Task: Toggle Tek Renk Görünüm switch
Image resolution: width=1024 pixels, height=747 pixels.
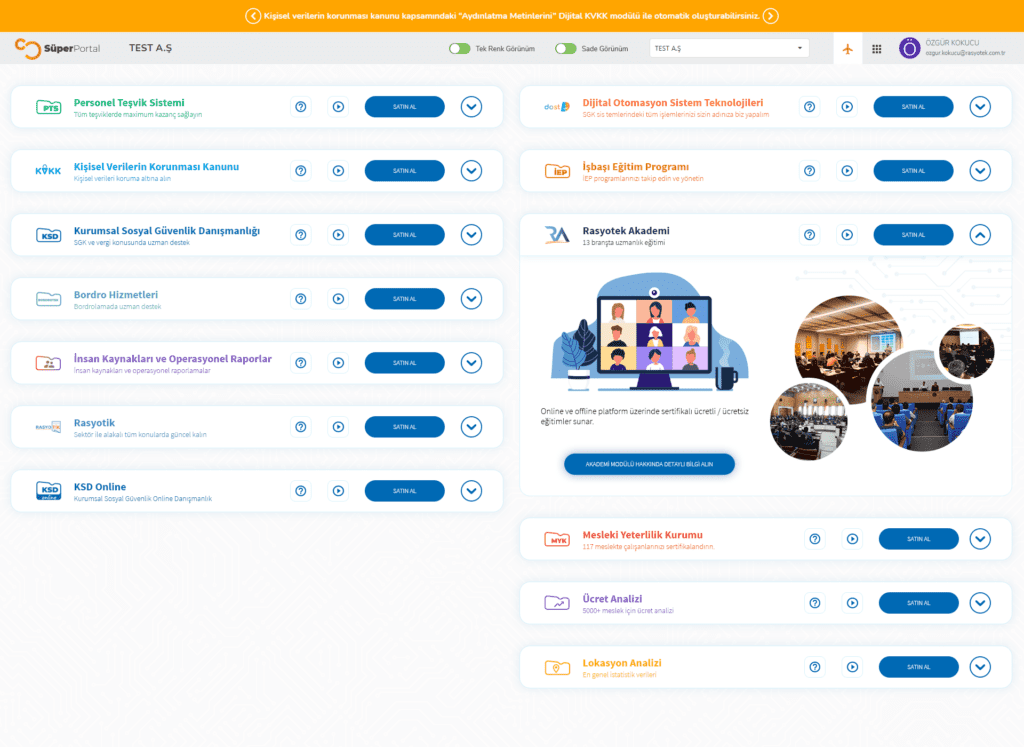Action: (x=459, y=48)
